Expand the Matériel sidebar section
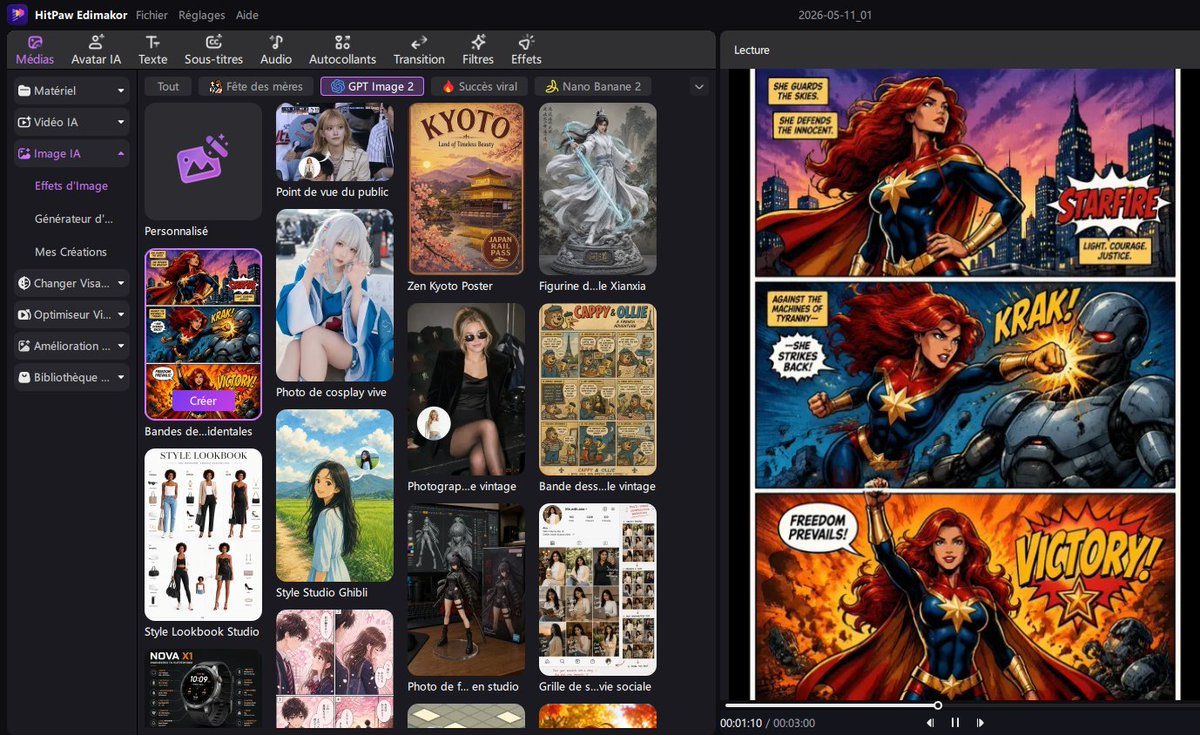 (72, 91)
